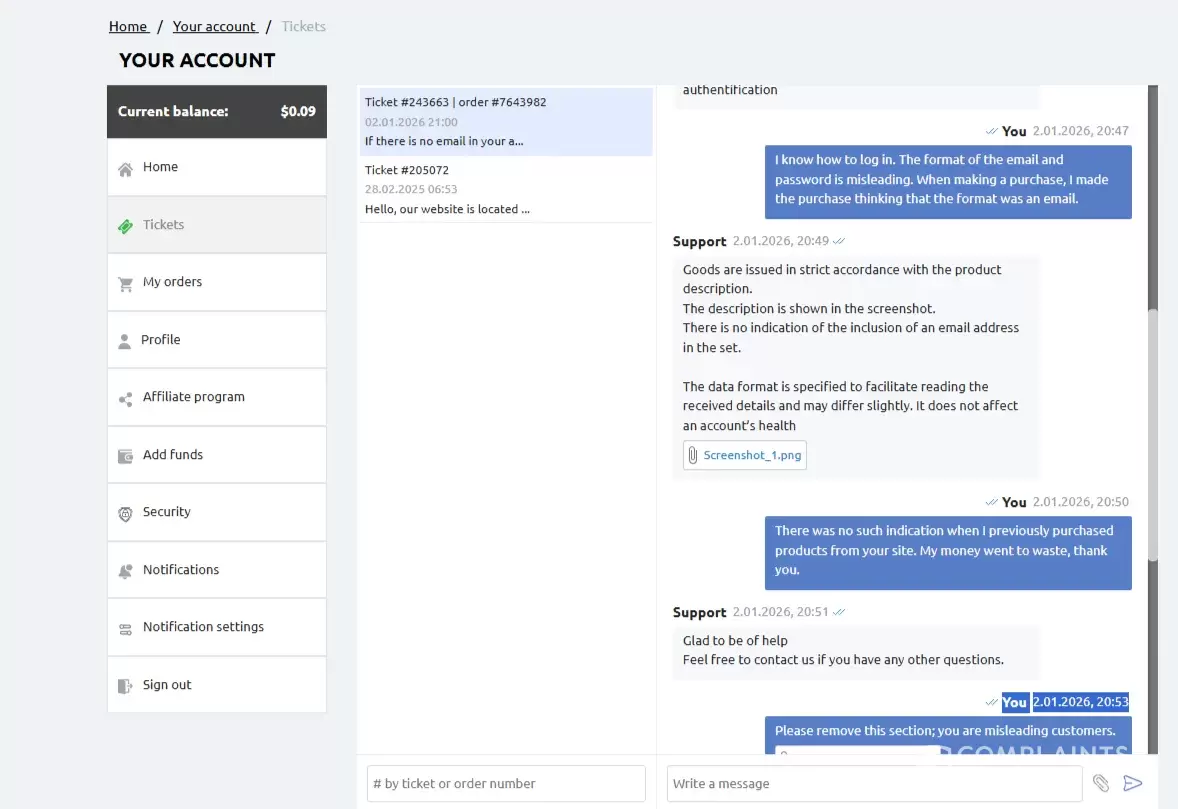1178x809 pixels.
Task: Open Your account breadcrumb link
Action: click(x=214, y=26)
